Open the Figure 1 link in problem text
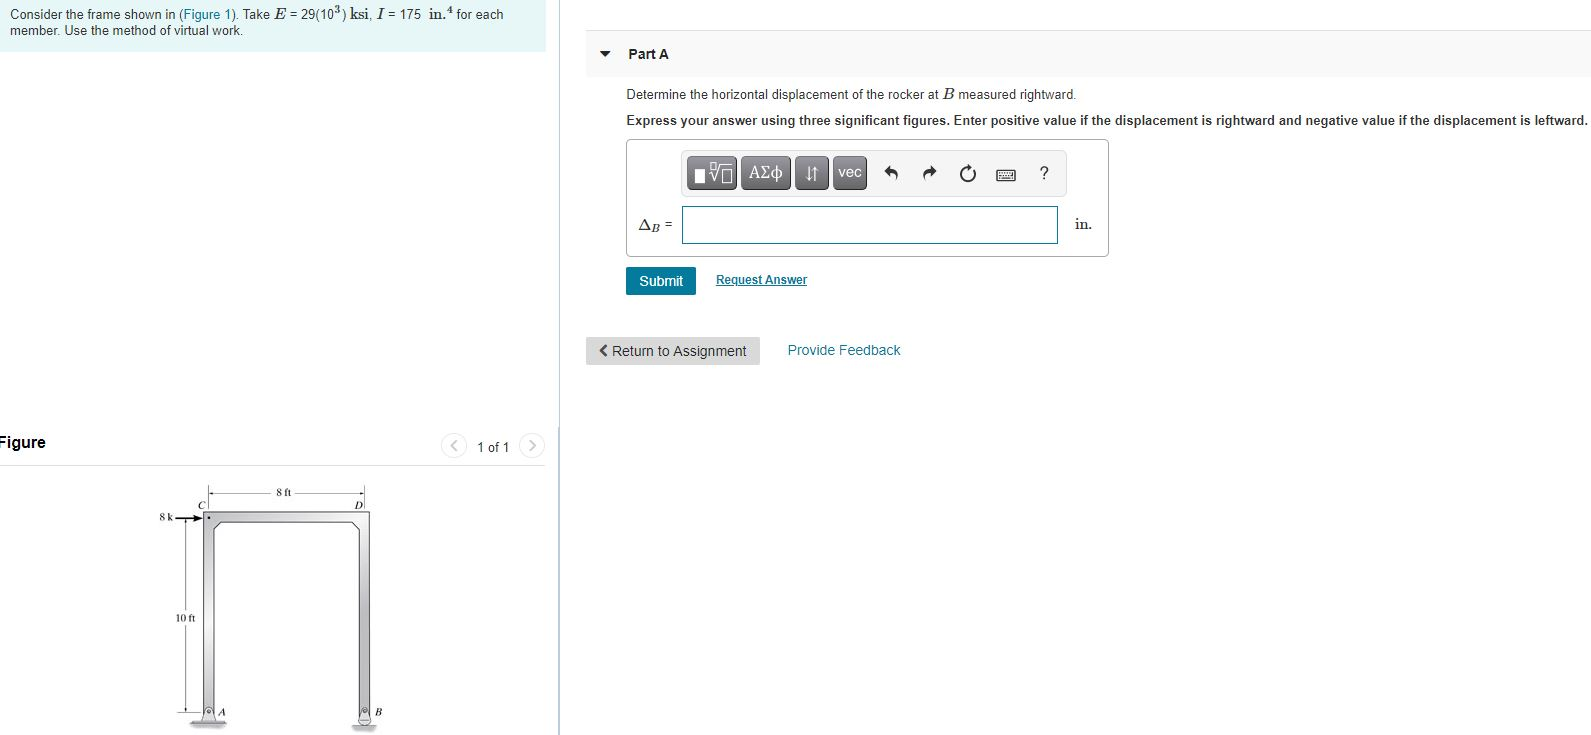Screen dimensions: 1591x735 209,14
